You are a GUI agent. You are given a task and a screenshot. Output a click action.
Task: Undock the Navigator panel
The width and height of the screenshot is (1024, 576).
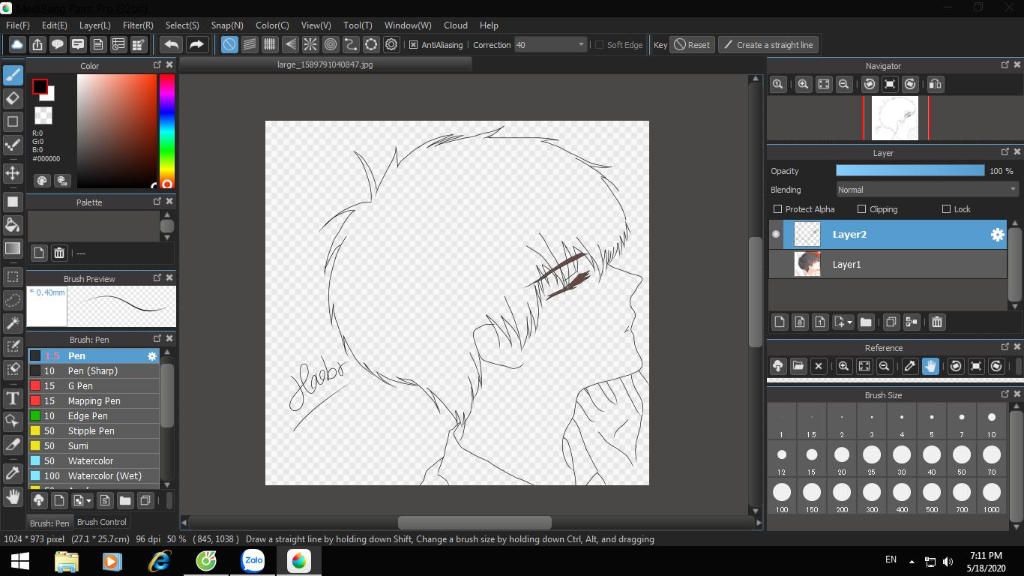(x=1004, y=65)
